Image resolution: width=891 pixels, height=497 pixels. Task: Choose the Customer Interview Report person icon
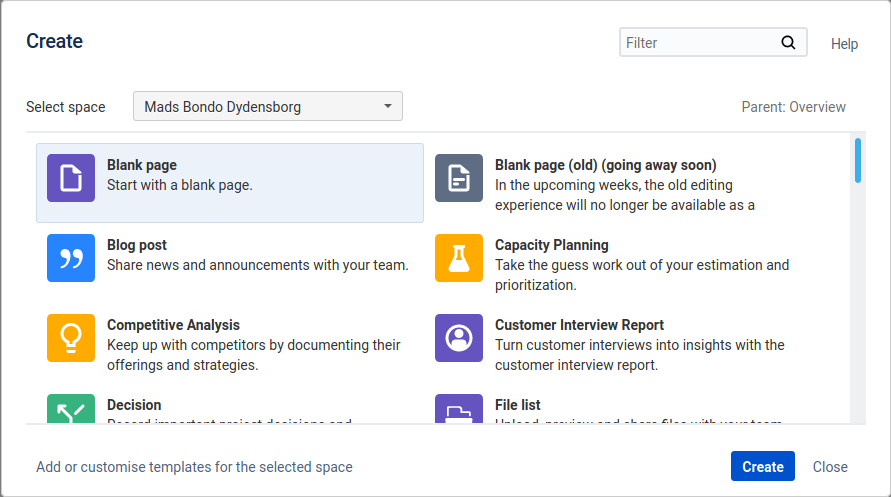(459, 338)
